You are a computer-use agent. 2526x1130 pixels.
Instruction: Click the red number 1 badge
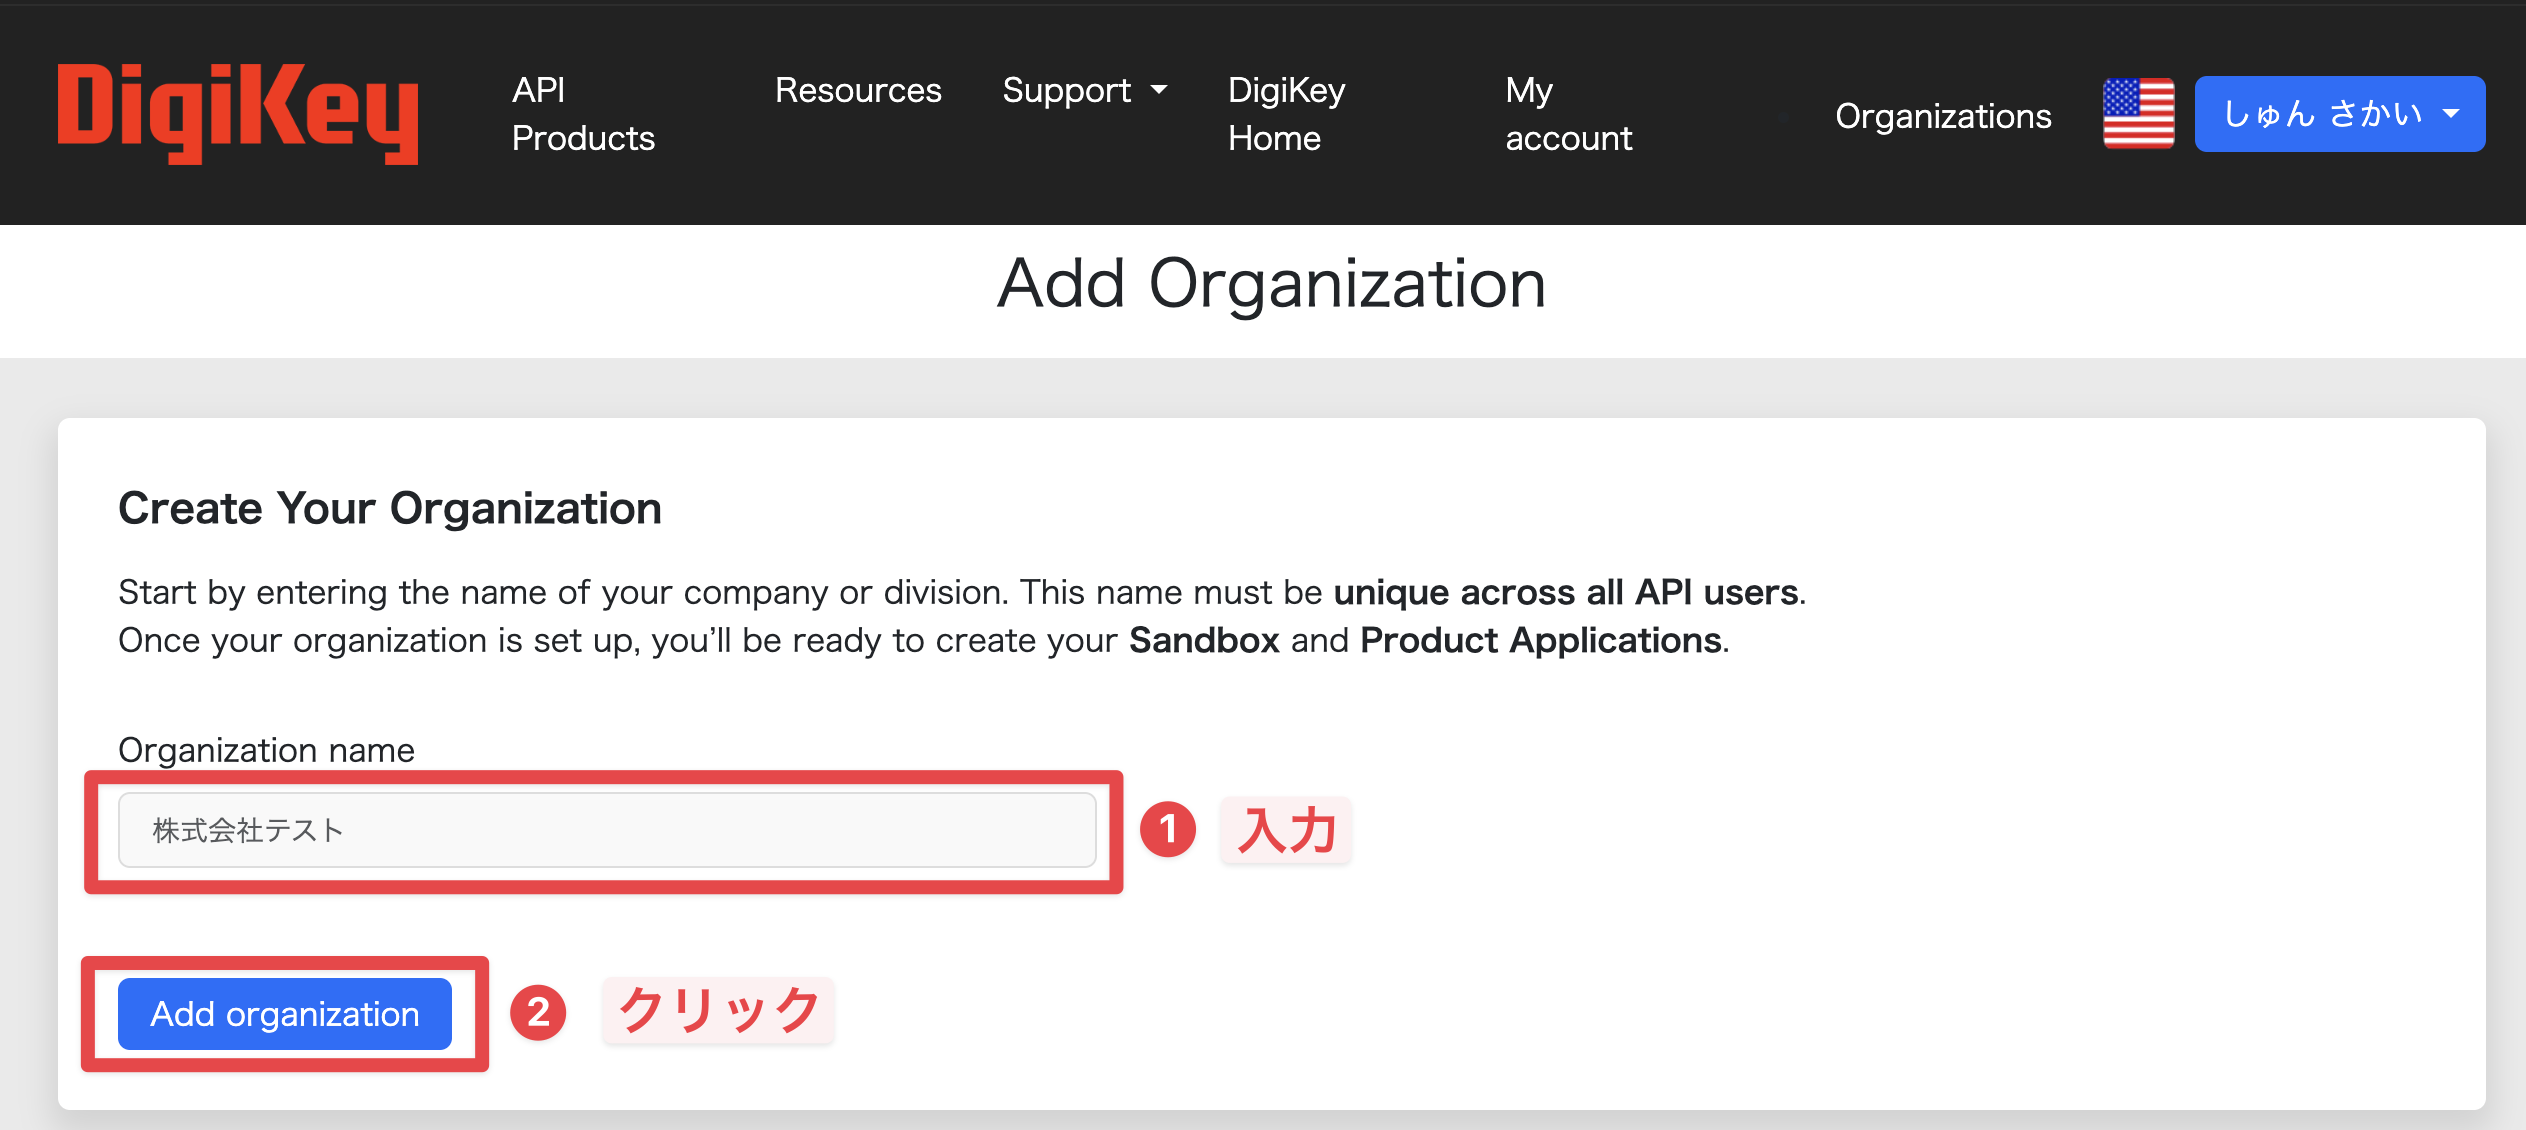tap(1168, 829)
